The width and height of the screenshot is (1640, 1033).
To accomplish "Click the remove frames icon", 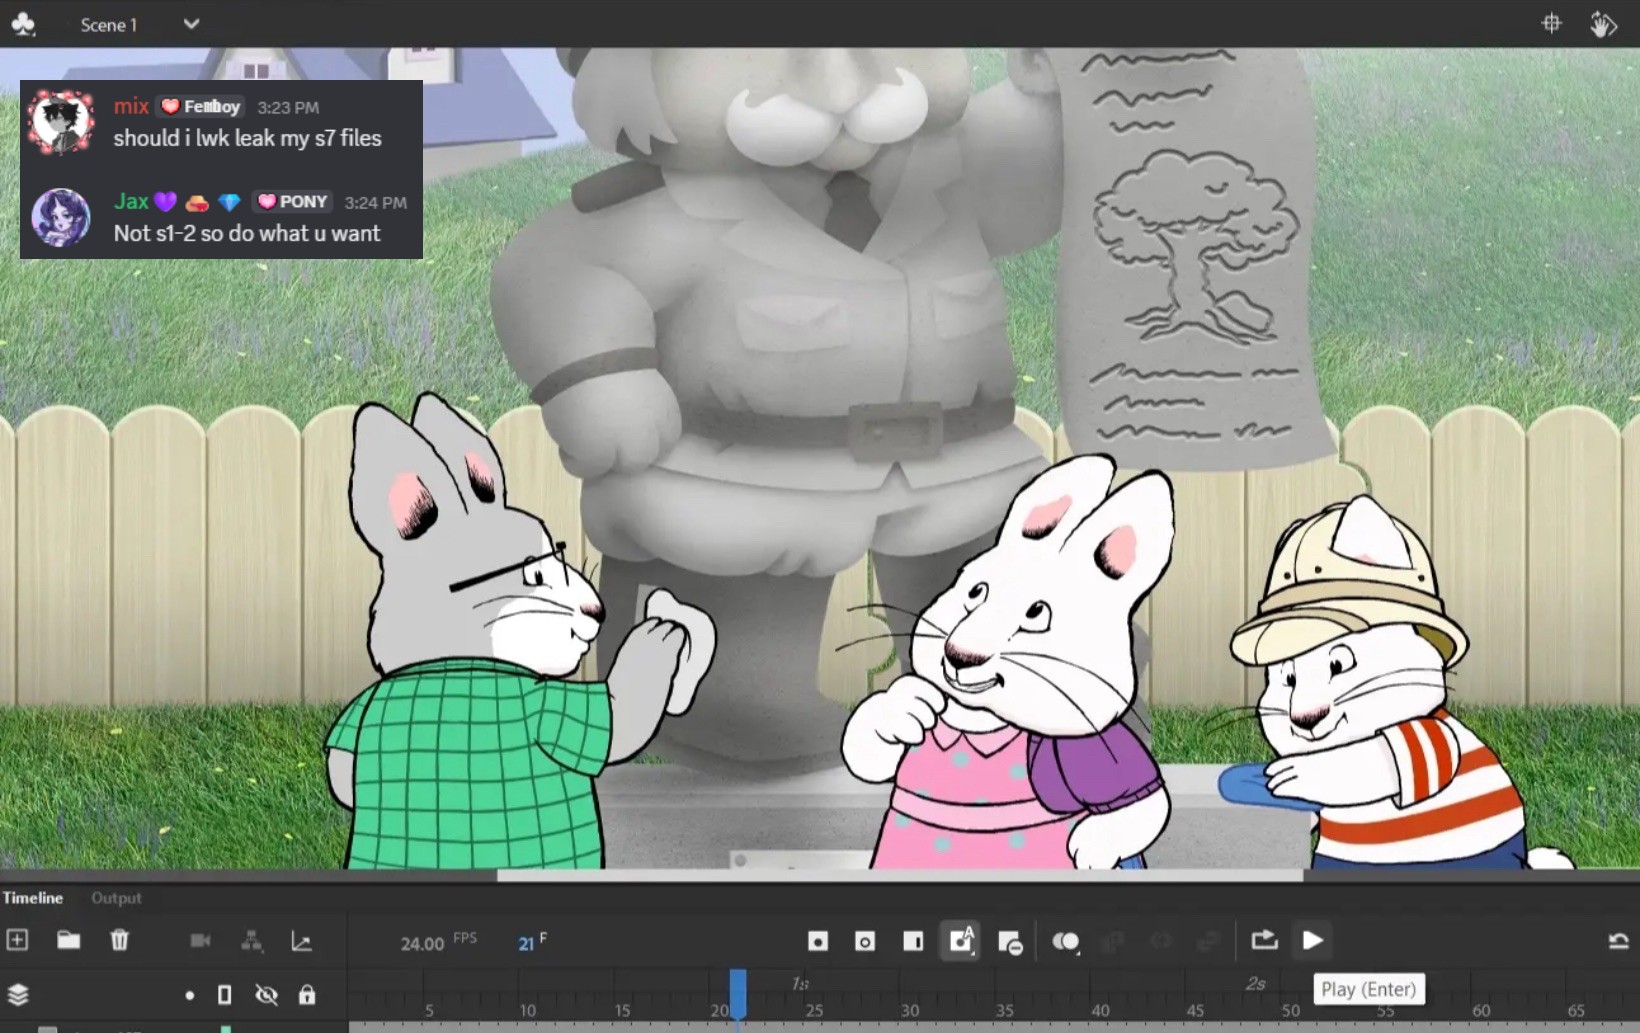I will (1010, 942).
